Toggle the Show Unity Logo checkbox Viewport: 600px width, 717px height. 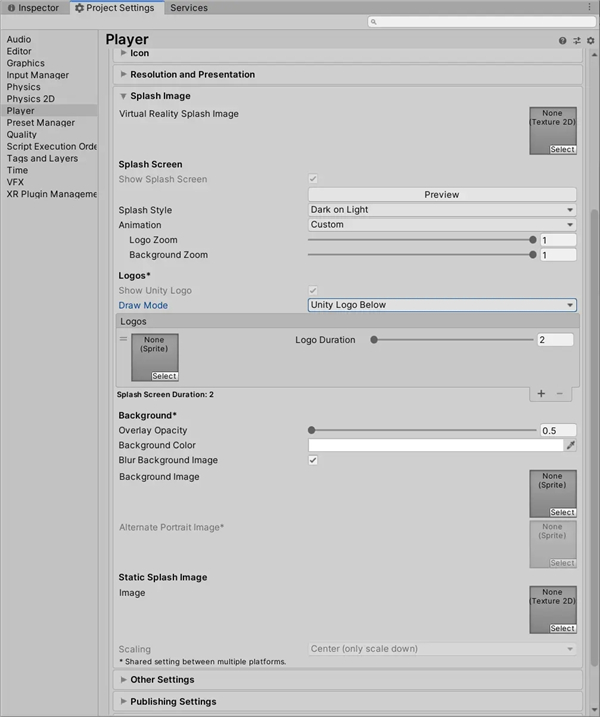(x=313, y=291)
